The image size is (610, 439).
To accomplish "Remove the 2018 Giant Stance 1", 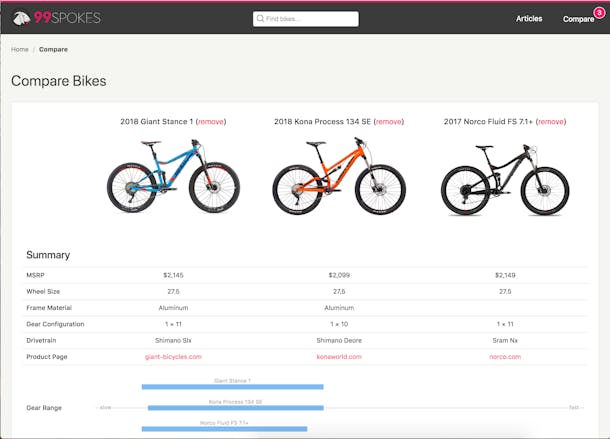I will 211,122.
